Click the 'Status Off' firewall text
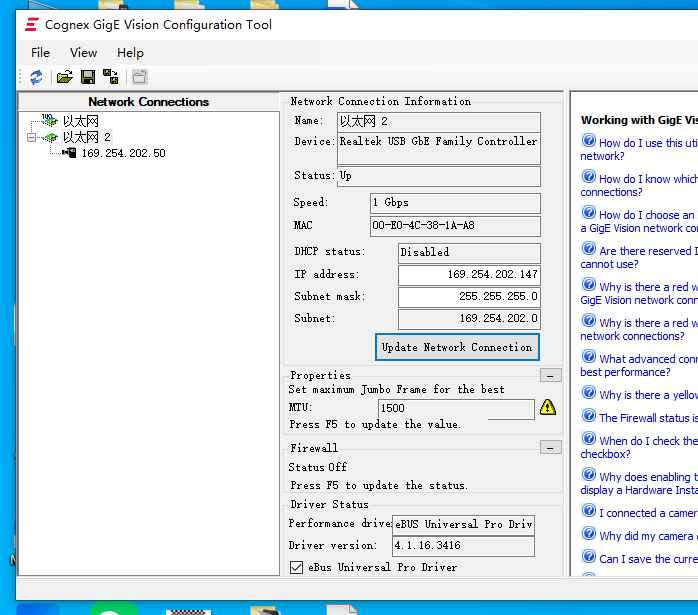The width and height of the screenshot is (698, 615). tap(317, 467)
